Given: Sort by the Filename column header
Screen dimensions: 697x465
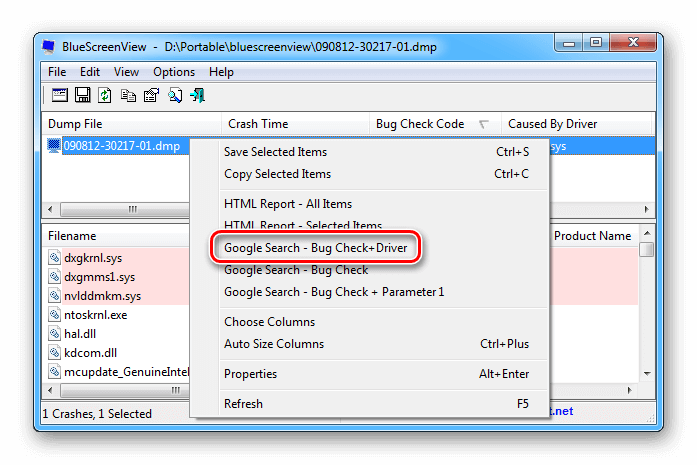Looking at the screenshot, I should click(x=116, y=236).
